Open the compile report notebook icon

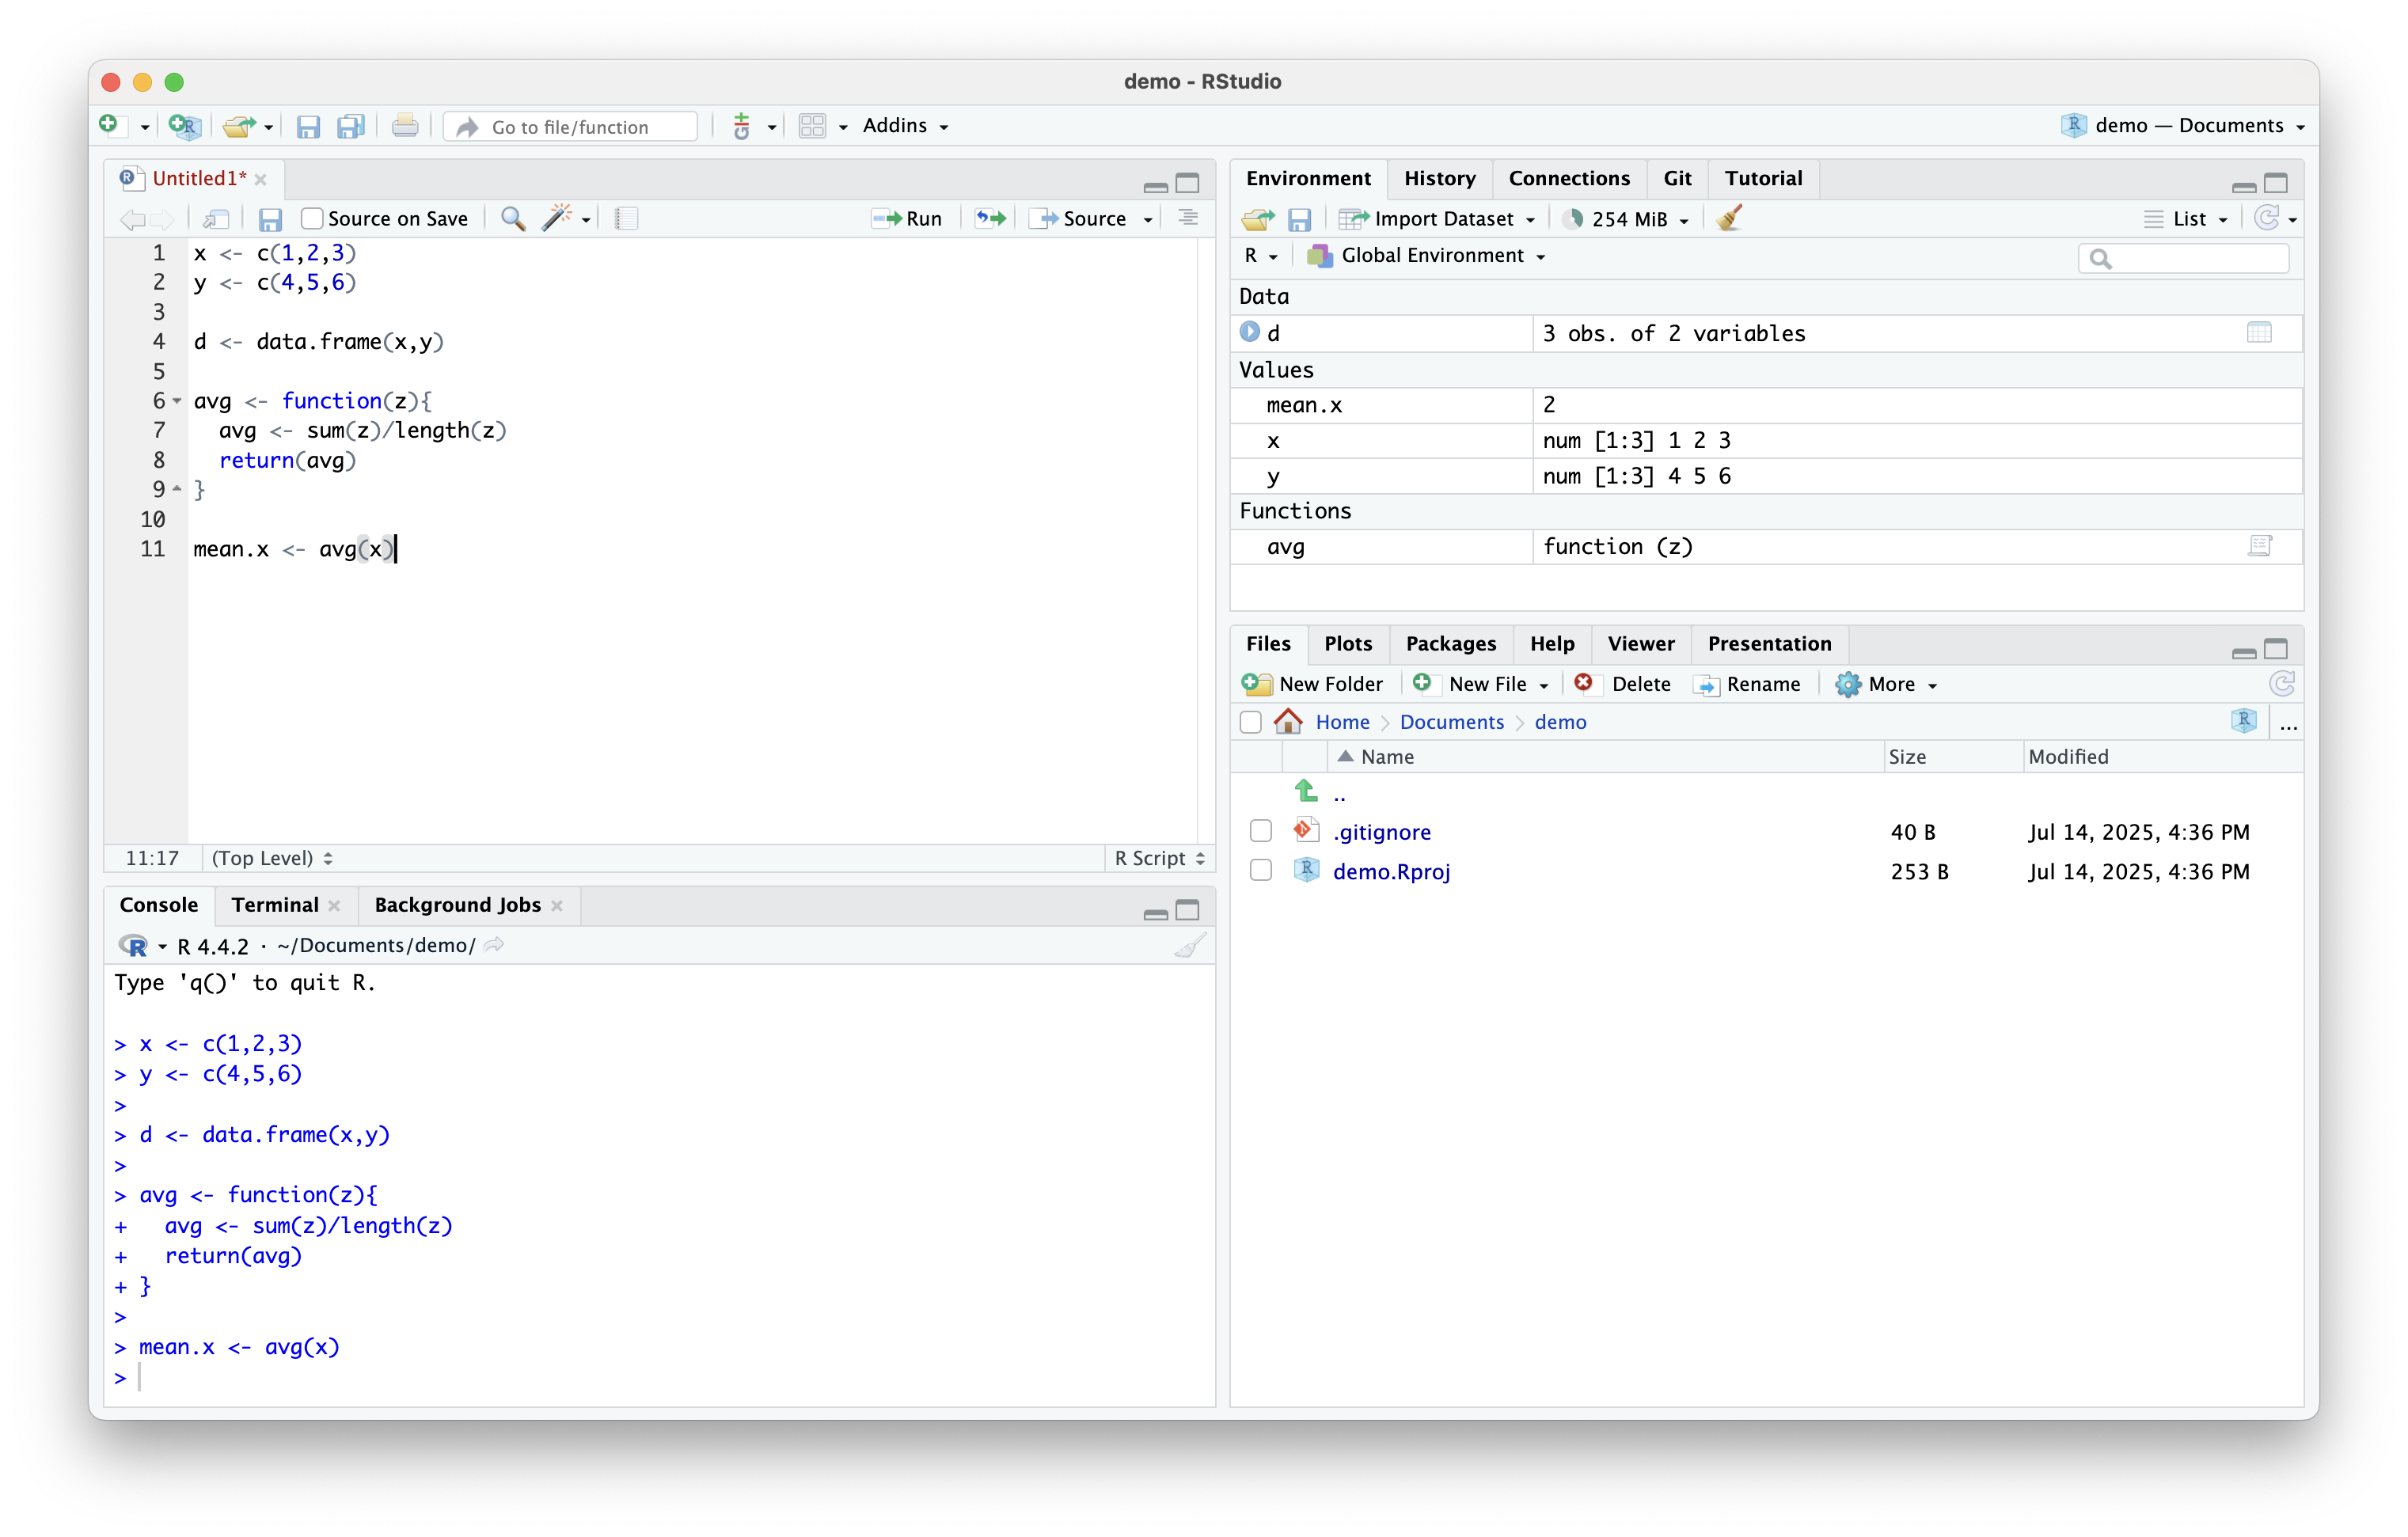[626, 218]
